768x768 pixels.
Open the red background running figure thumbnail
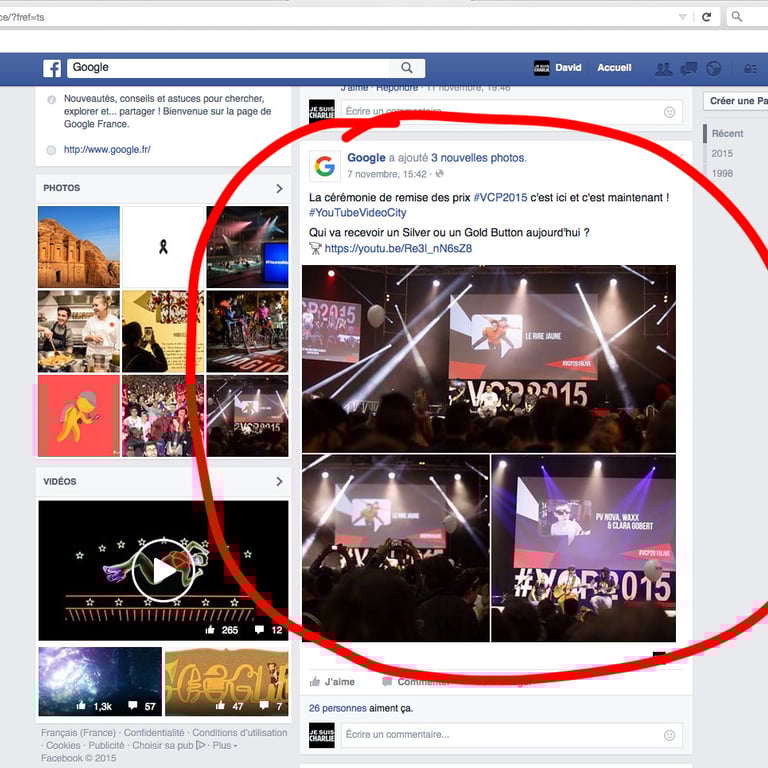79,416
